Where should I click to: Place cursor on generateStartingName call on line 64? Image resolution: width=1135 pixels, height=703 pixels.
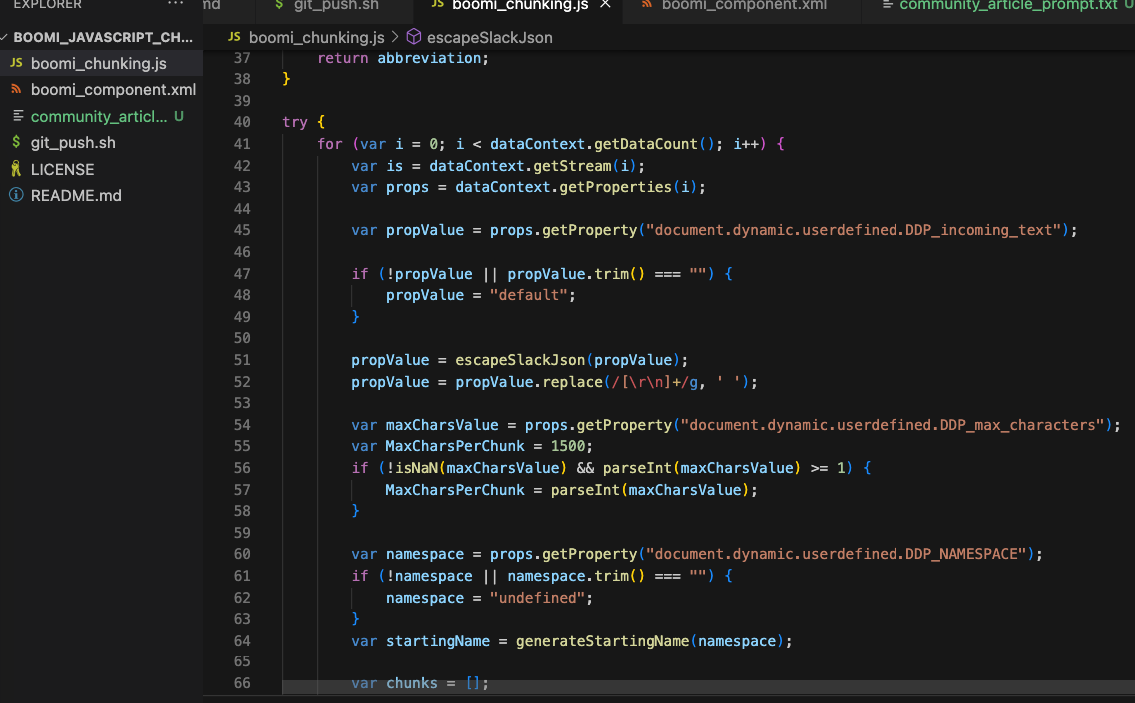point(602,640)
